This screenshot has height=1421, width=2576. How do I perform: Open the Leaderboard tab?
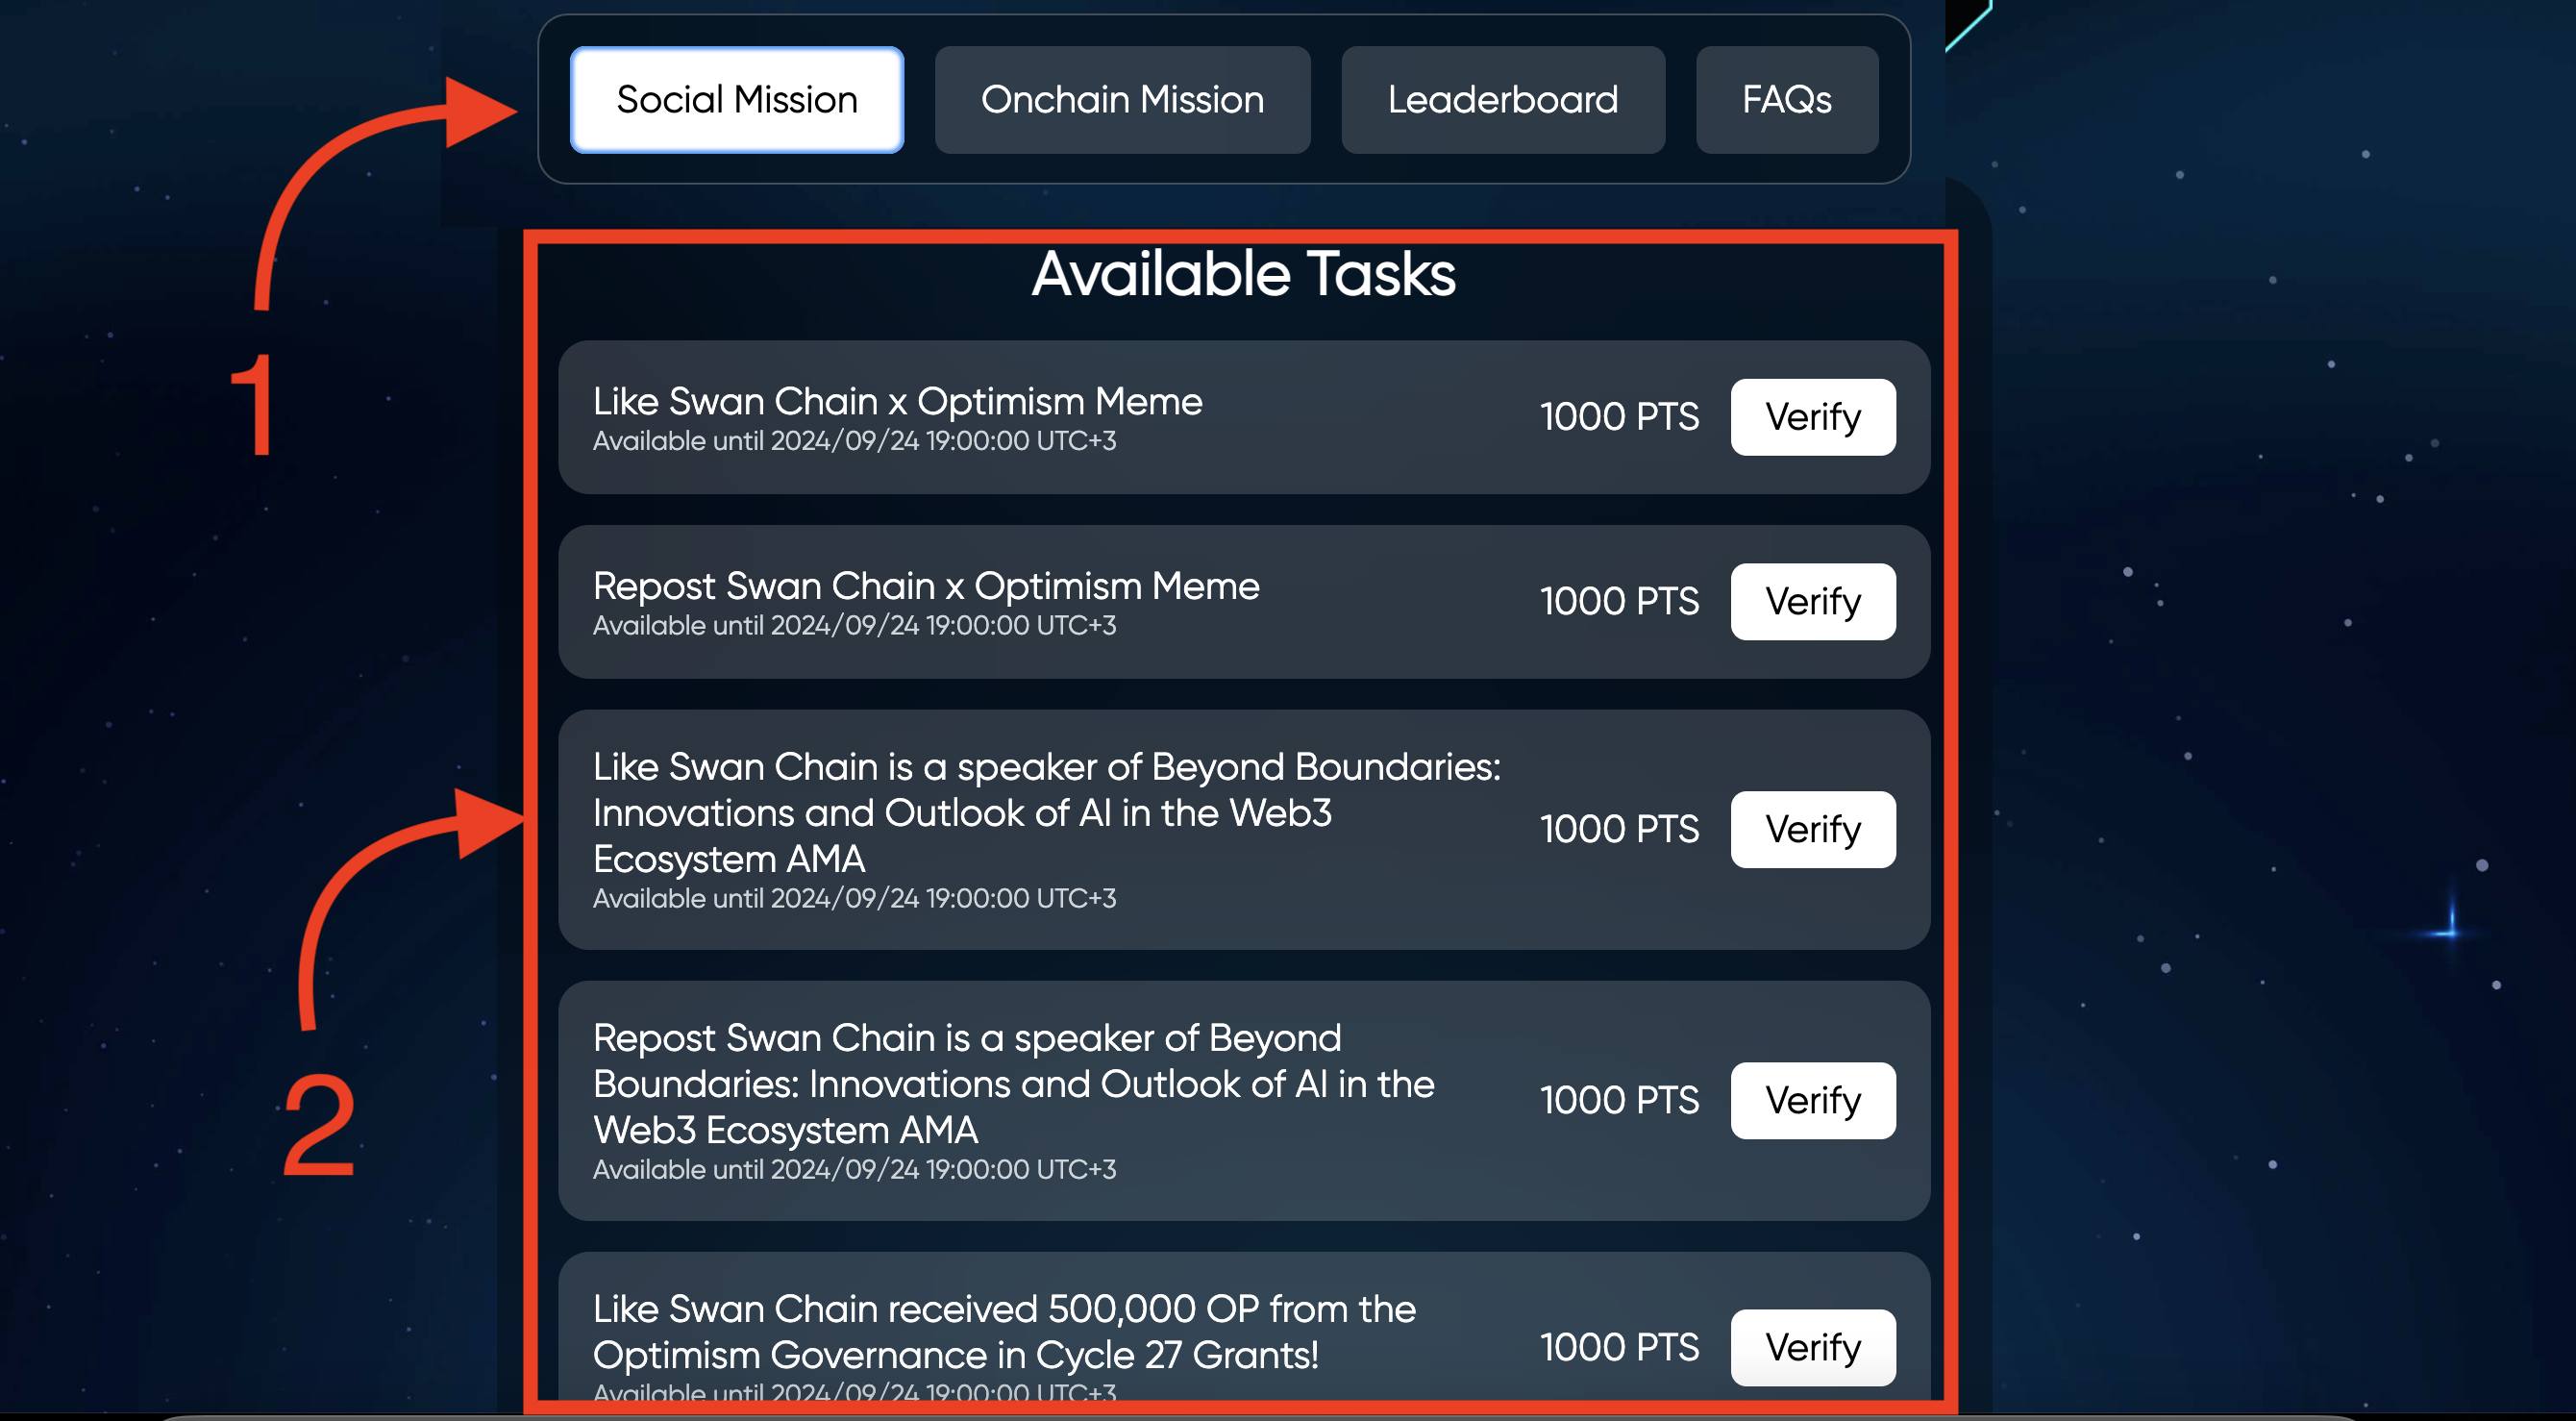point(1503,100)
